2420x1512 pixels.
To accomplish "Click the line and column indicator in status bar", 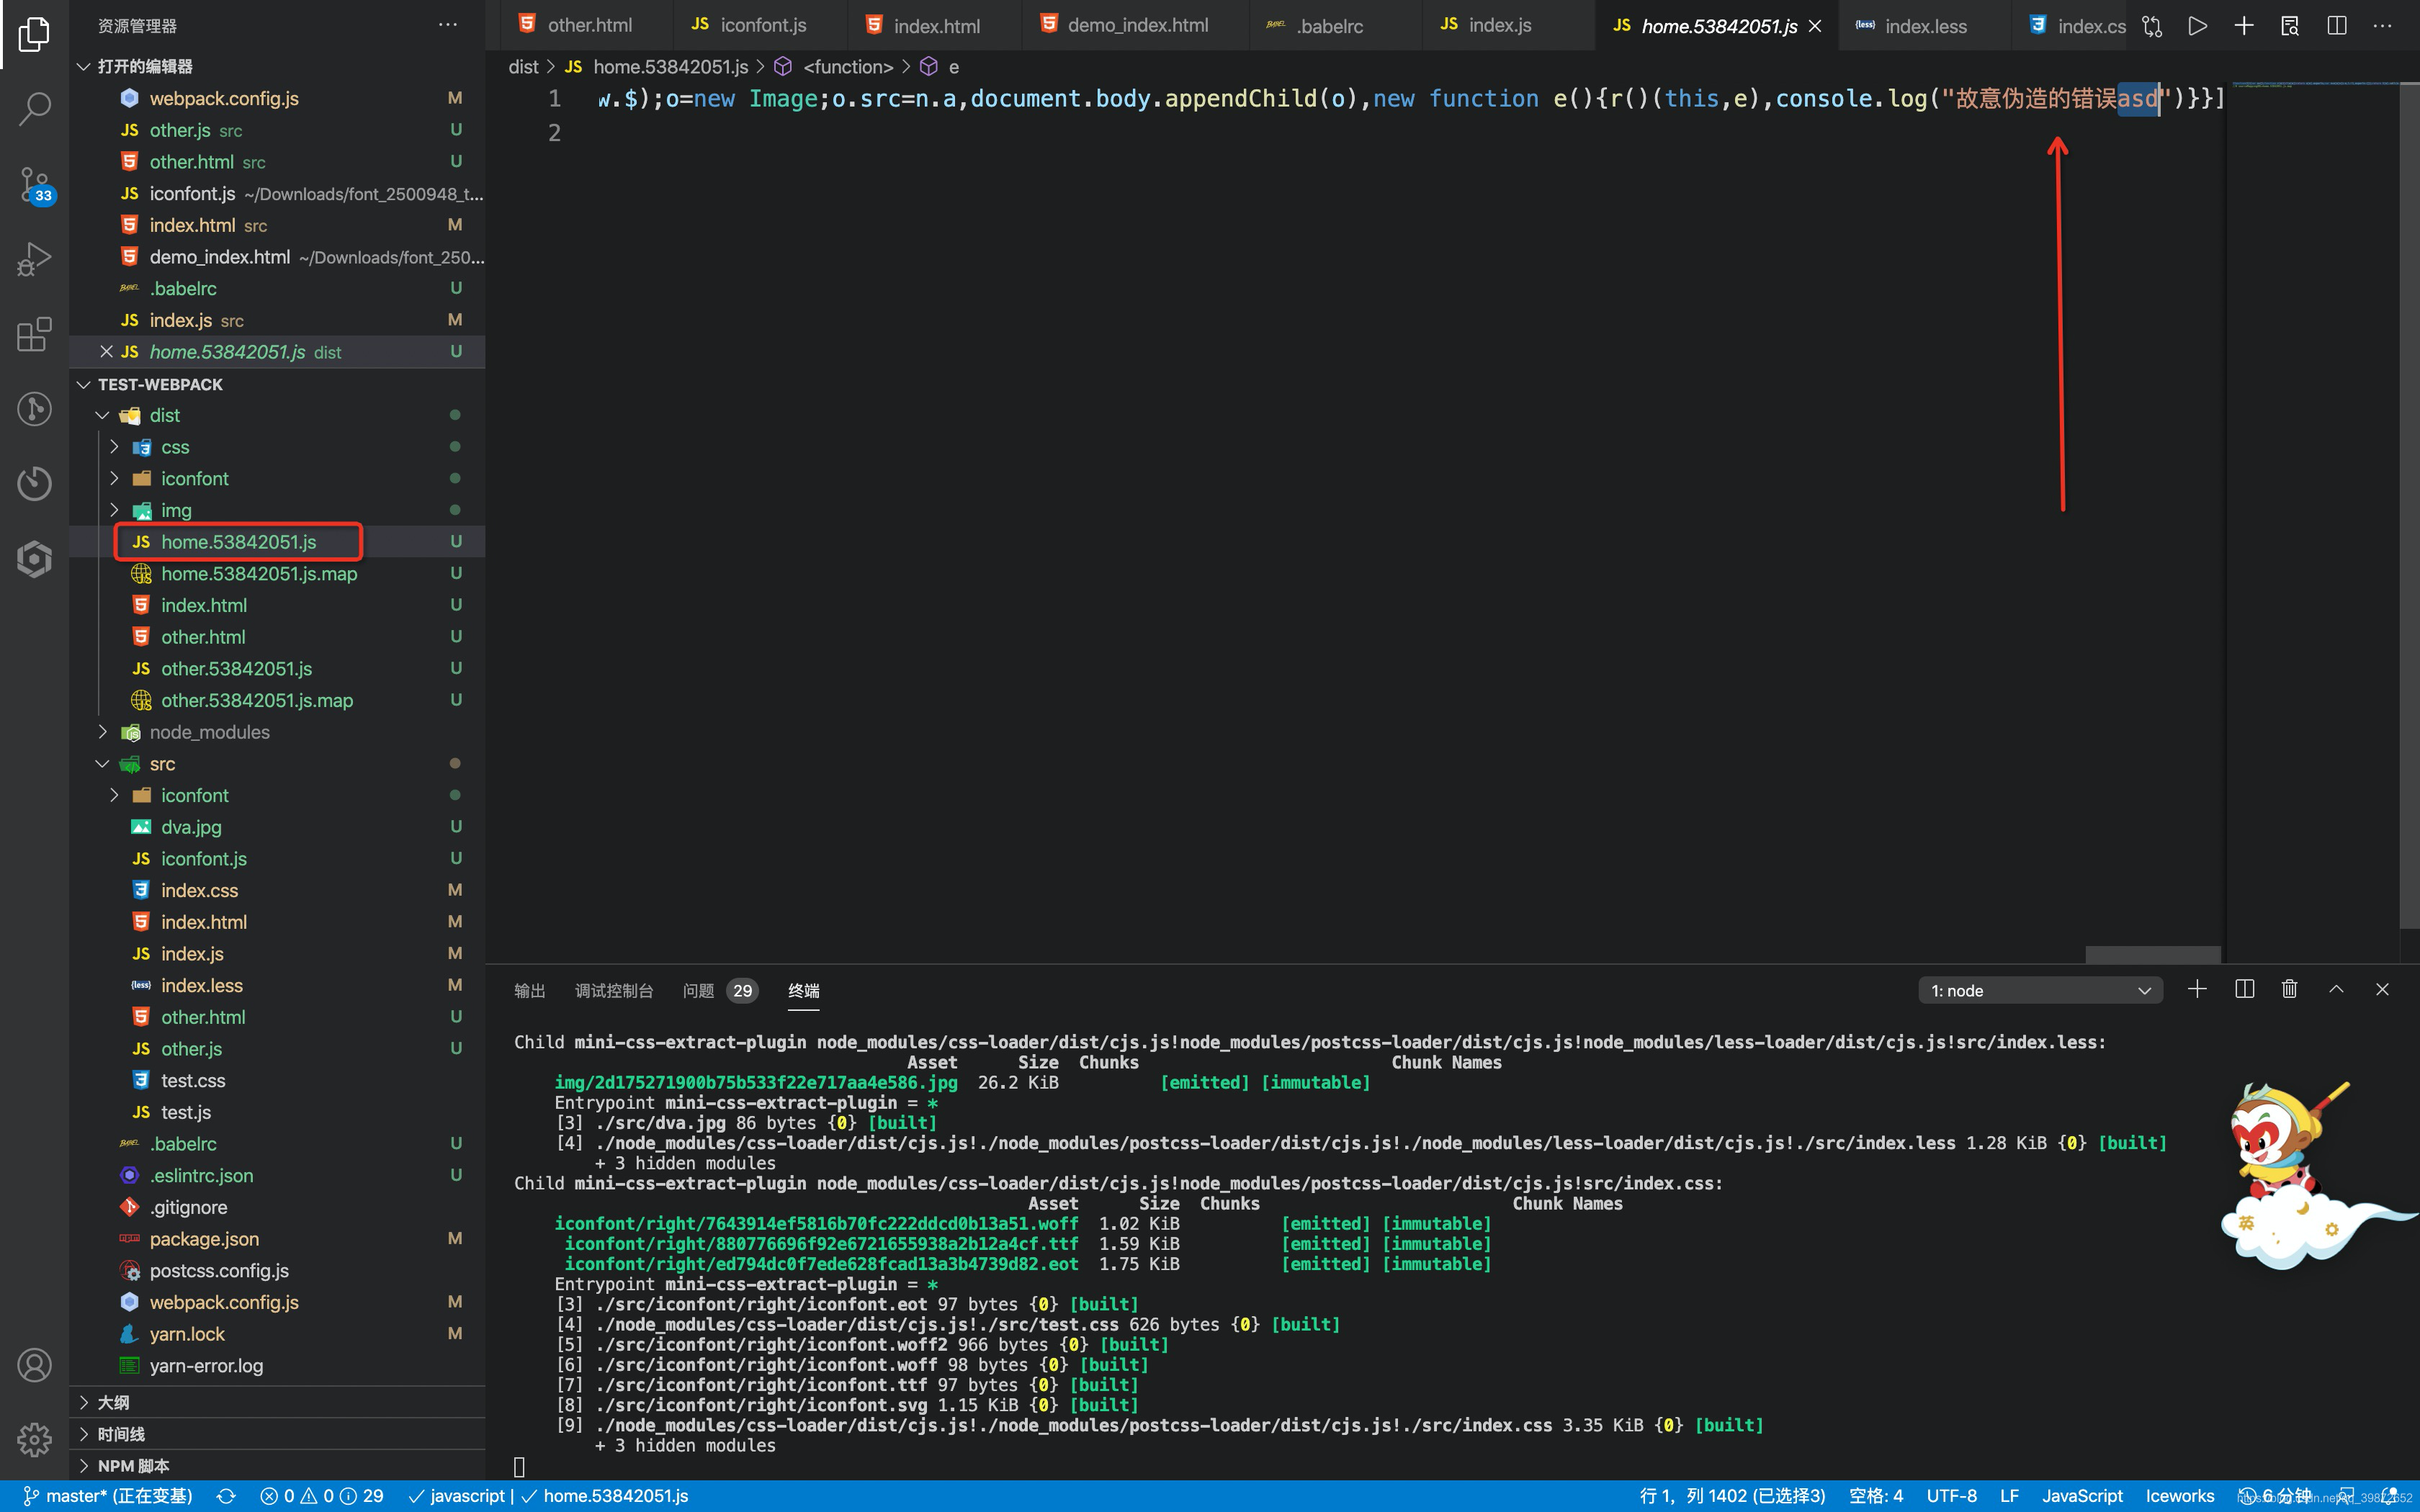I will (x=1733, y=1496).
